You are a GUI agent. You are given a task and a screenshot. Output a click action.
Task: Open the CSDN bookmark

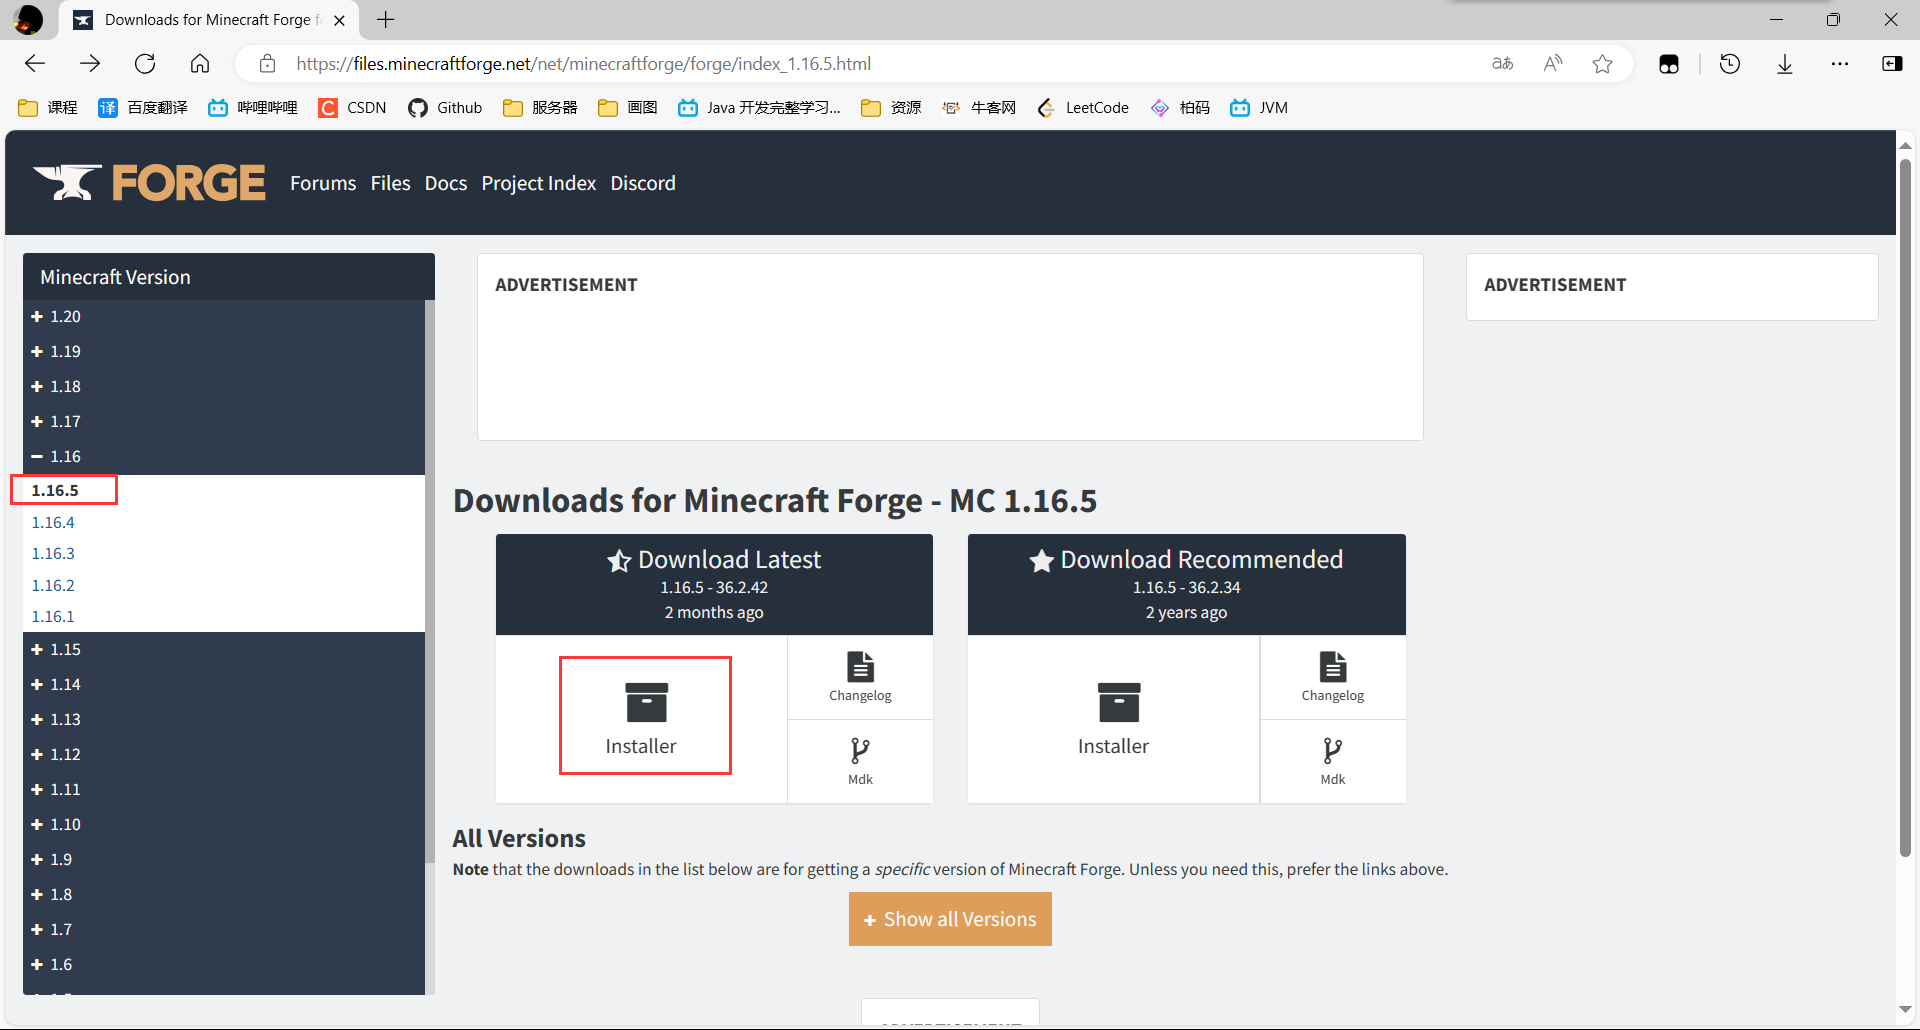point(352,108)
